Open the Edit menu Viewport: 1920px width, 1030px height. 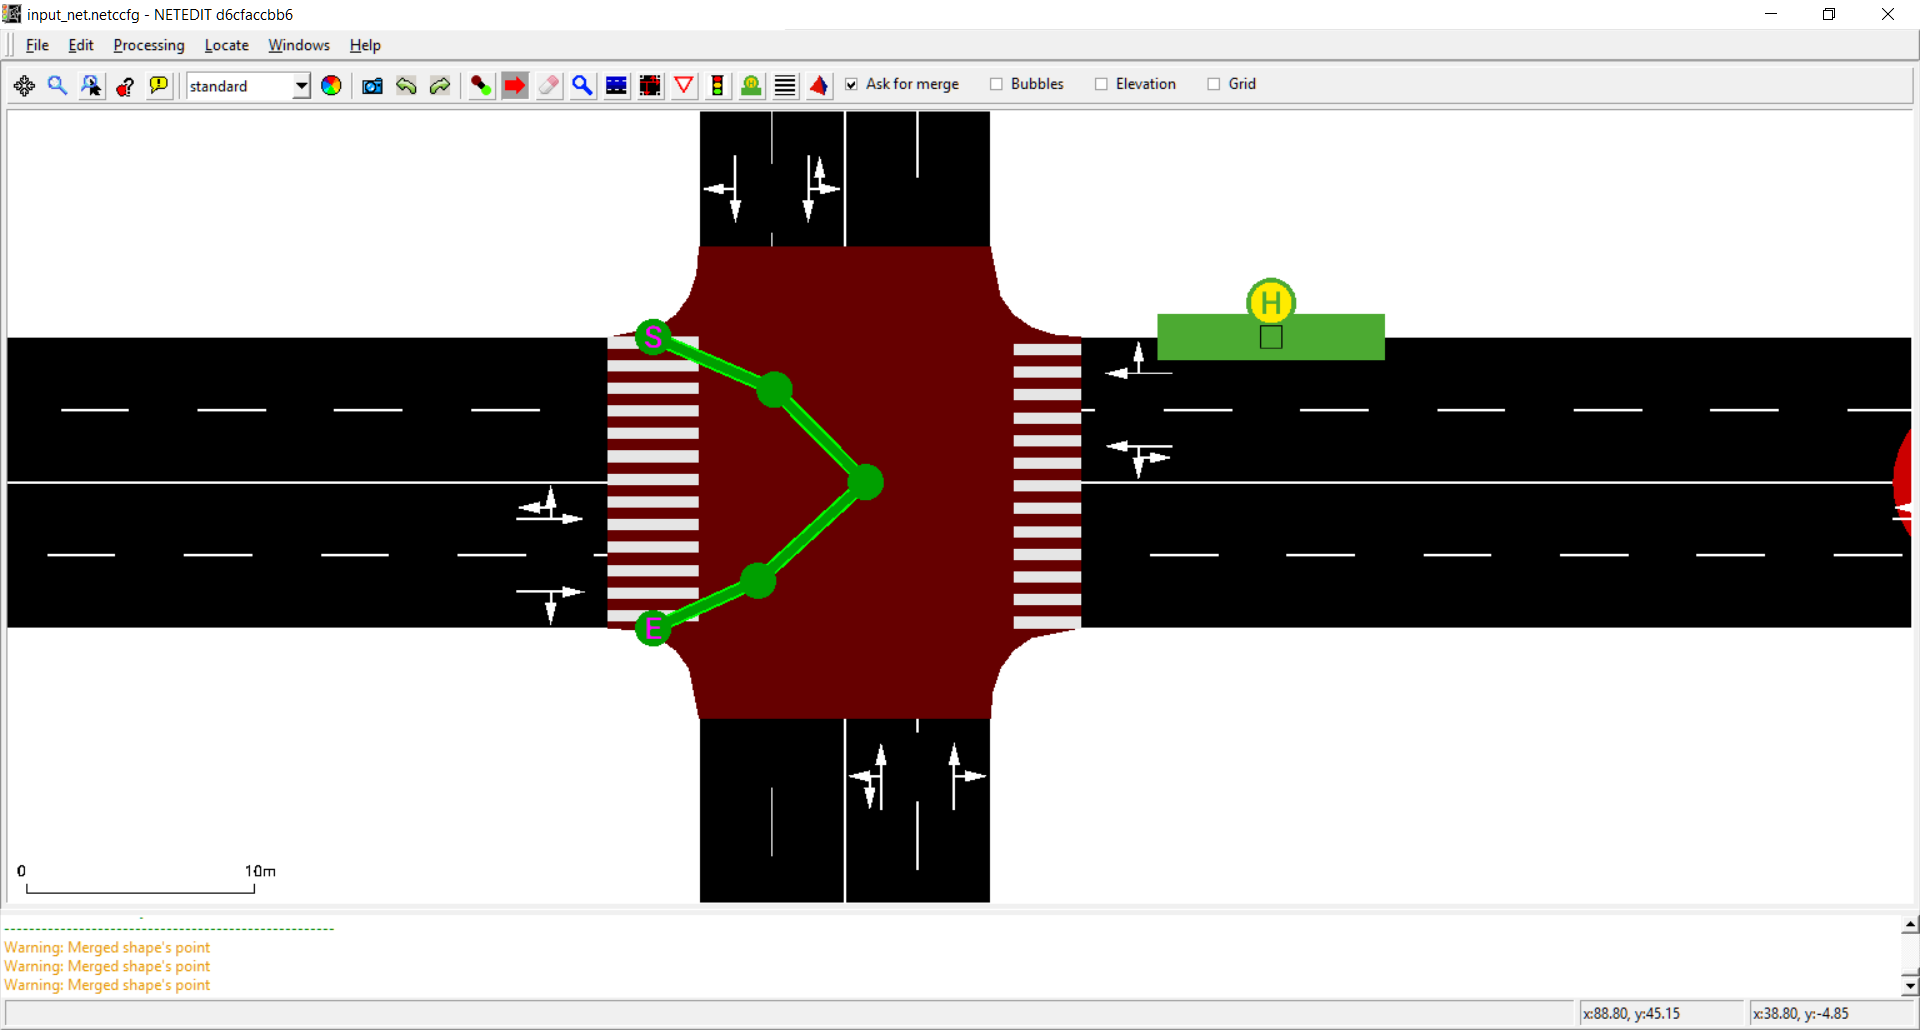[x=80, y=45]
